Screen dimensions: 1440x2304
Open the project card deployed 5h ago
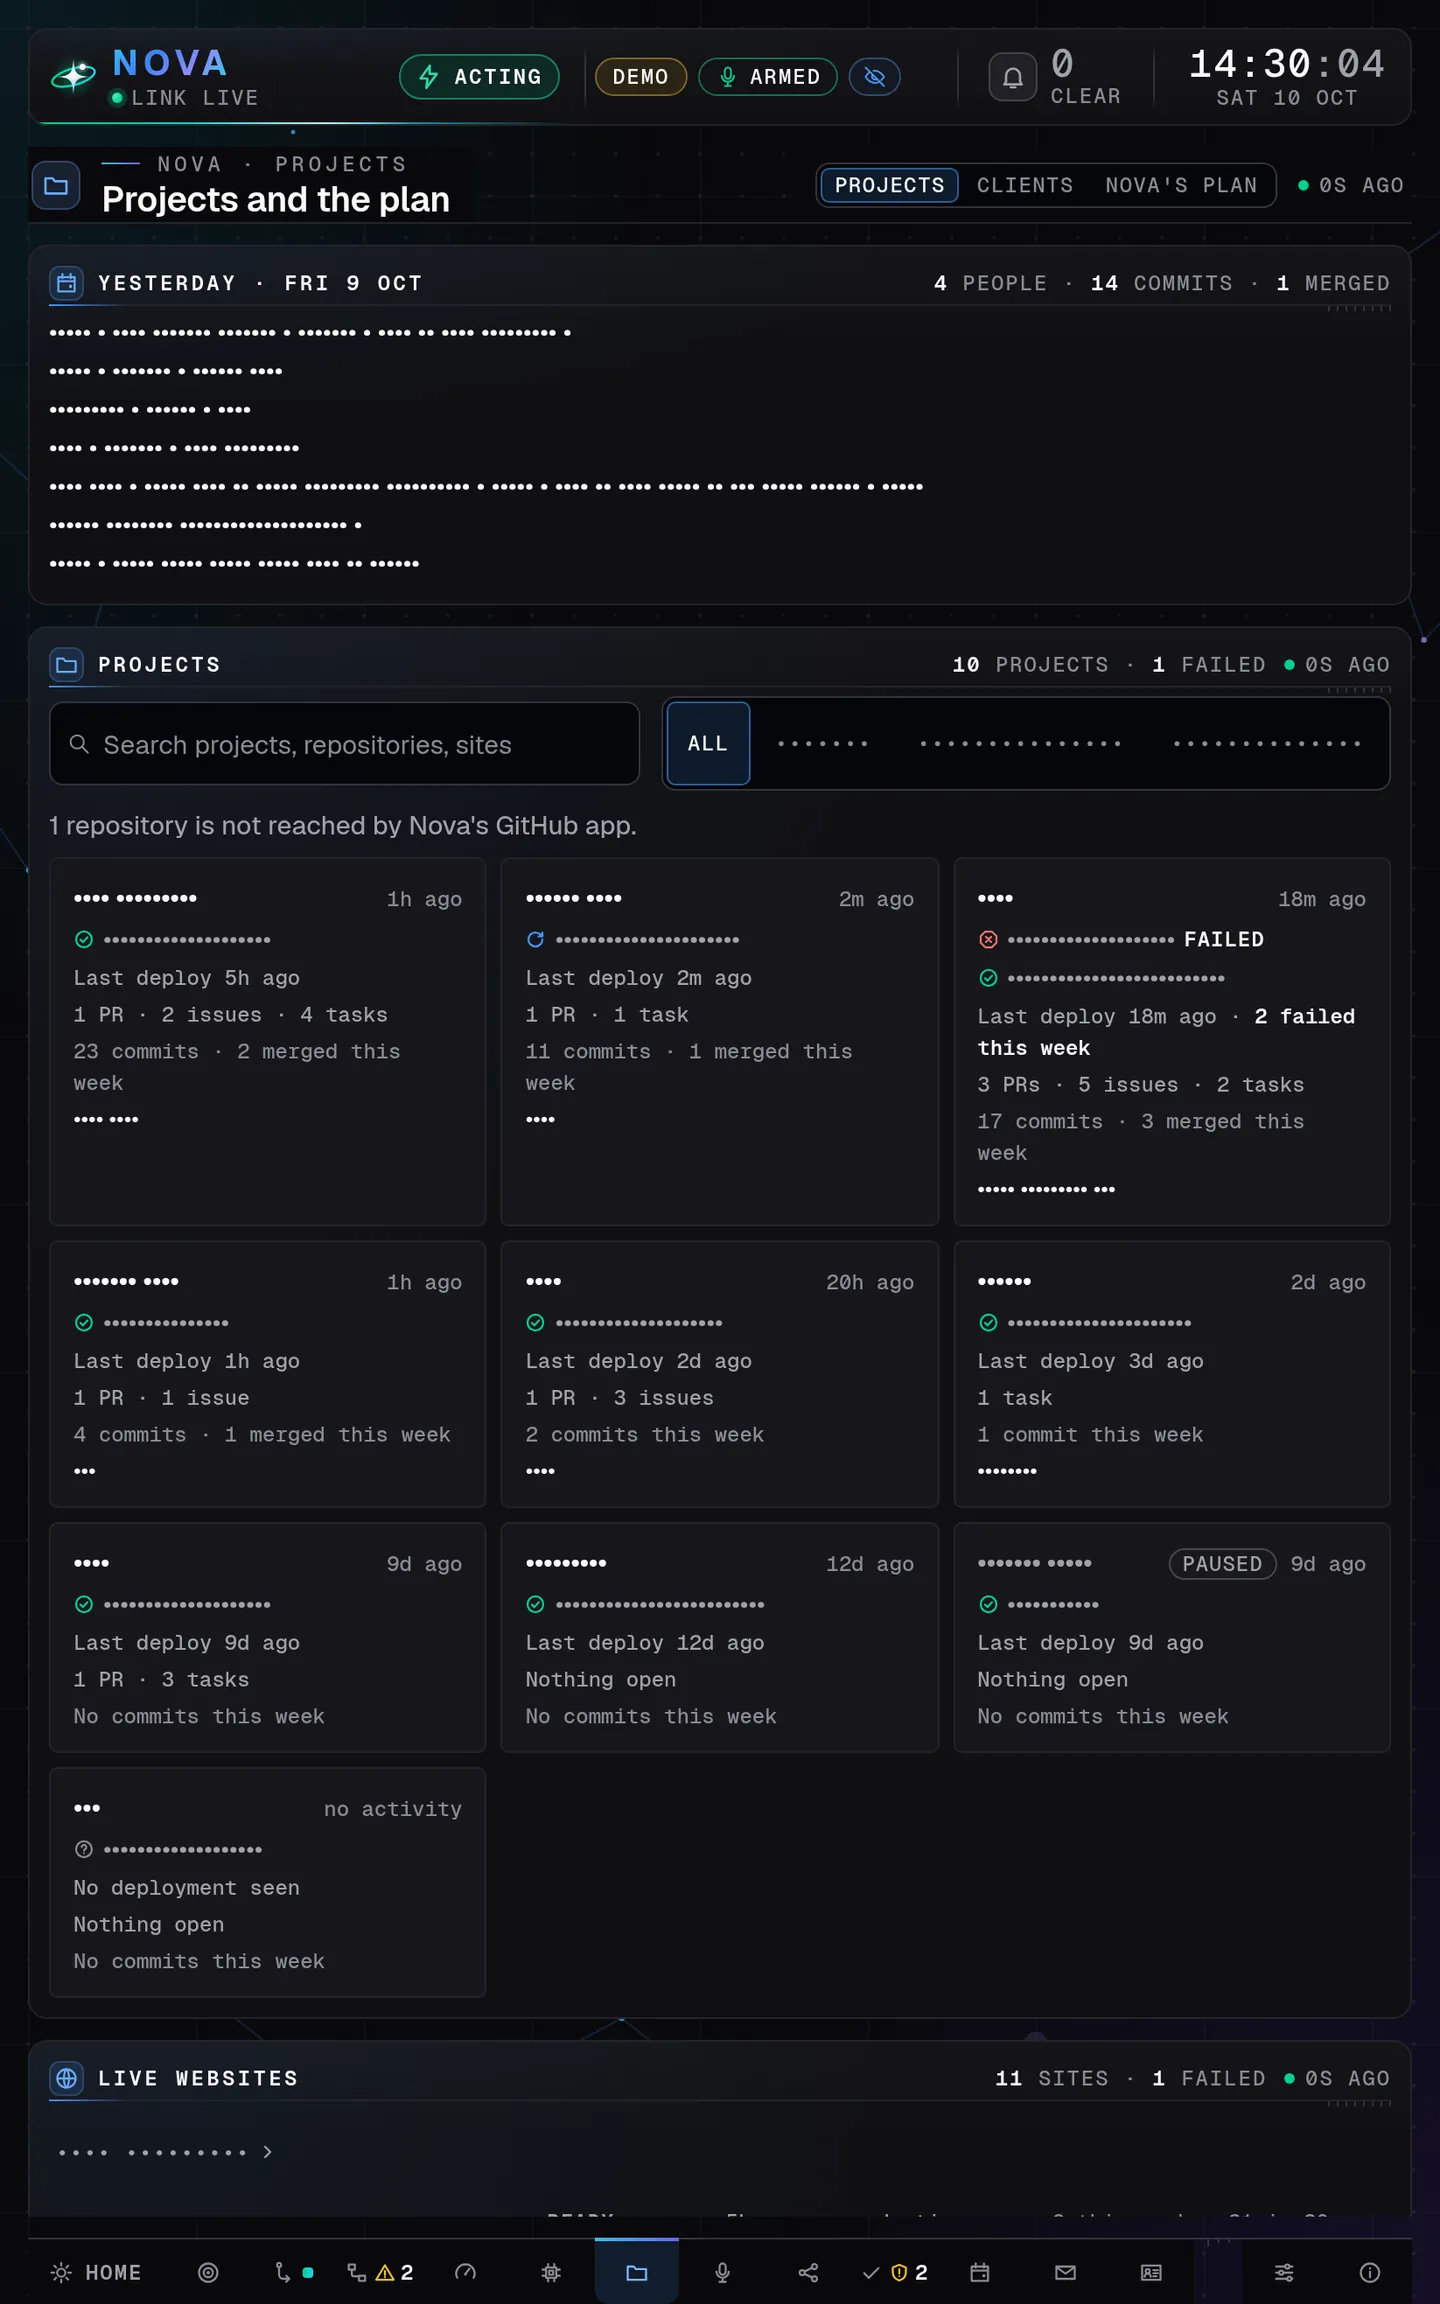pyautogui.click(x=267, y=1041)
